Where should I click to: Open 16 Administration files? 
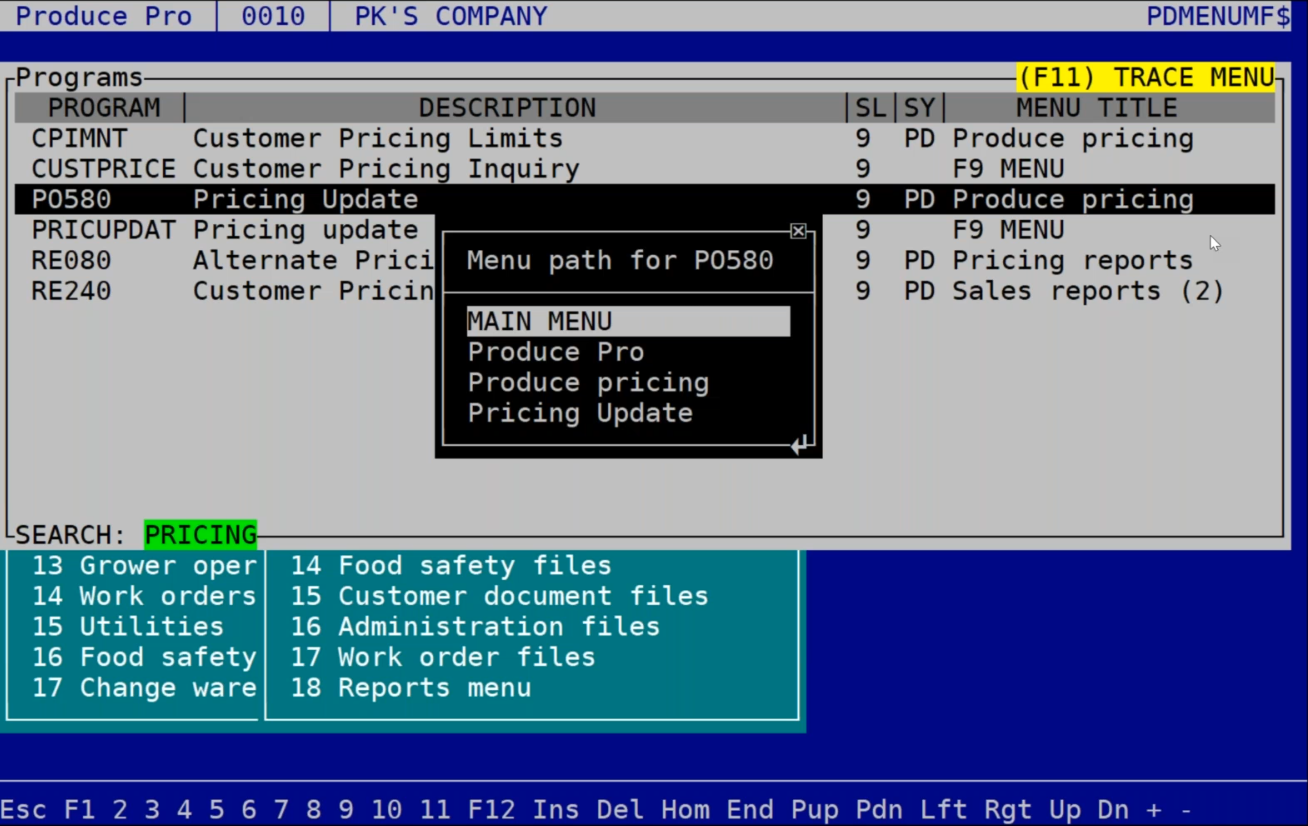point(475,627)
